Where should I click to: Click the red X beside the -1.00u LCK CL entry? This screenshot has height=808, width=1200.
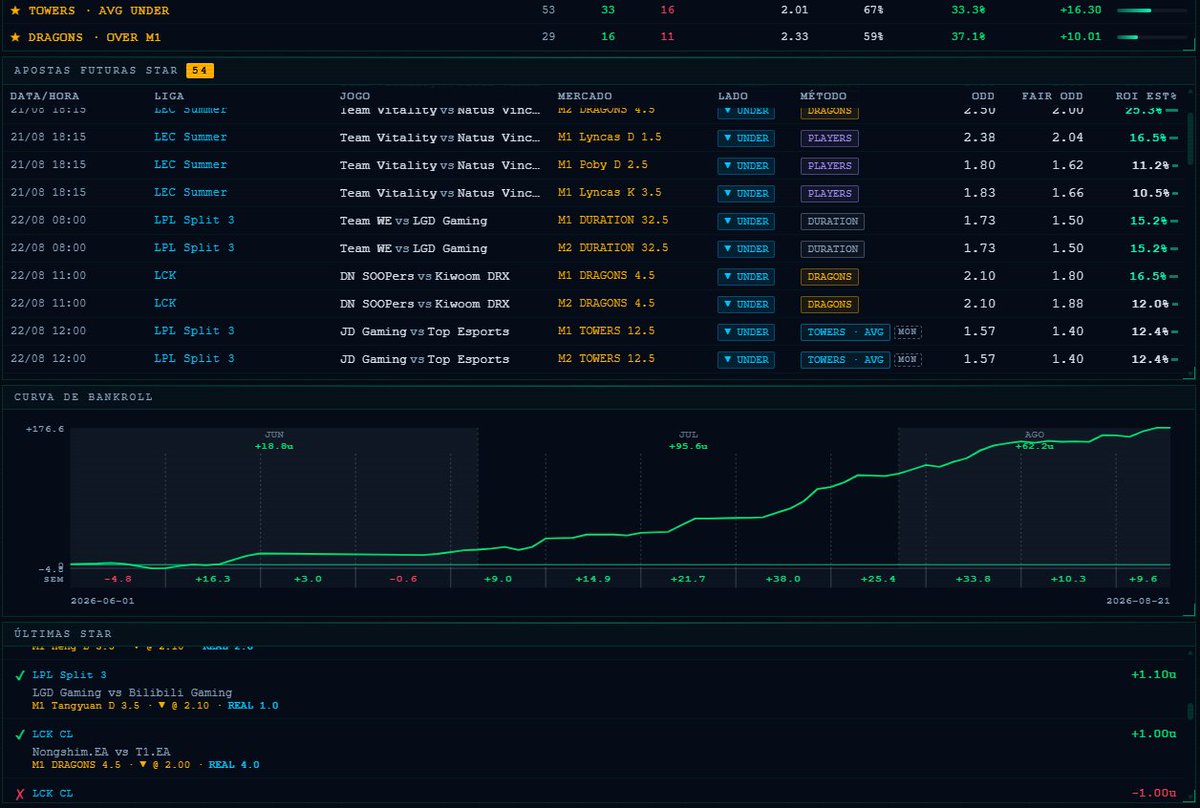pyautogui.click(x=20, y=794)
